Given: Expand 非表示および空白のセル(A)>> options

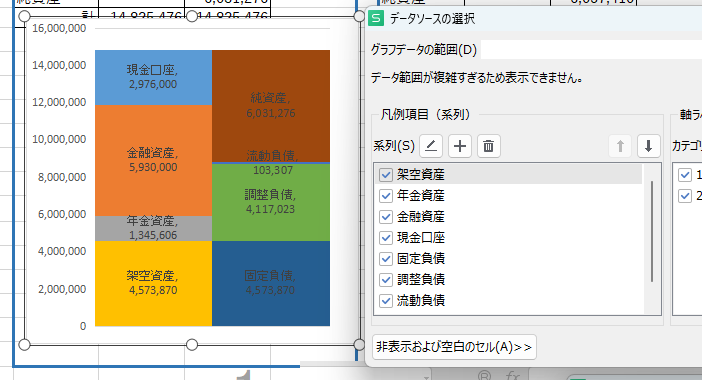Looking at the screenshot, I should [x=454, y=347].
